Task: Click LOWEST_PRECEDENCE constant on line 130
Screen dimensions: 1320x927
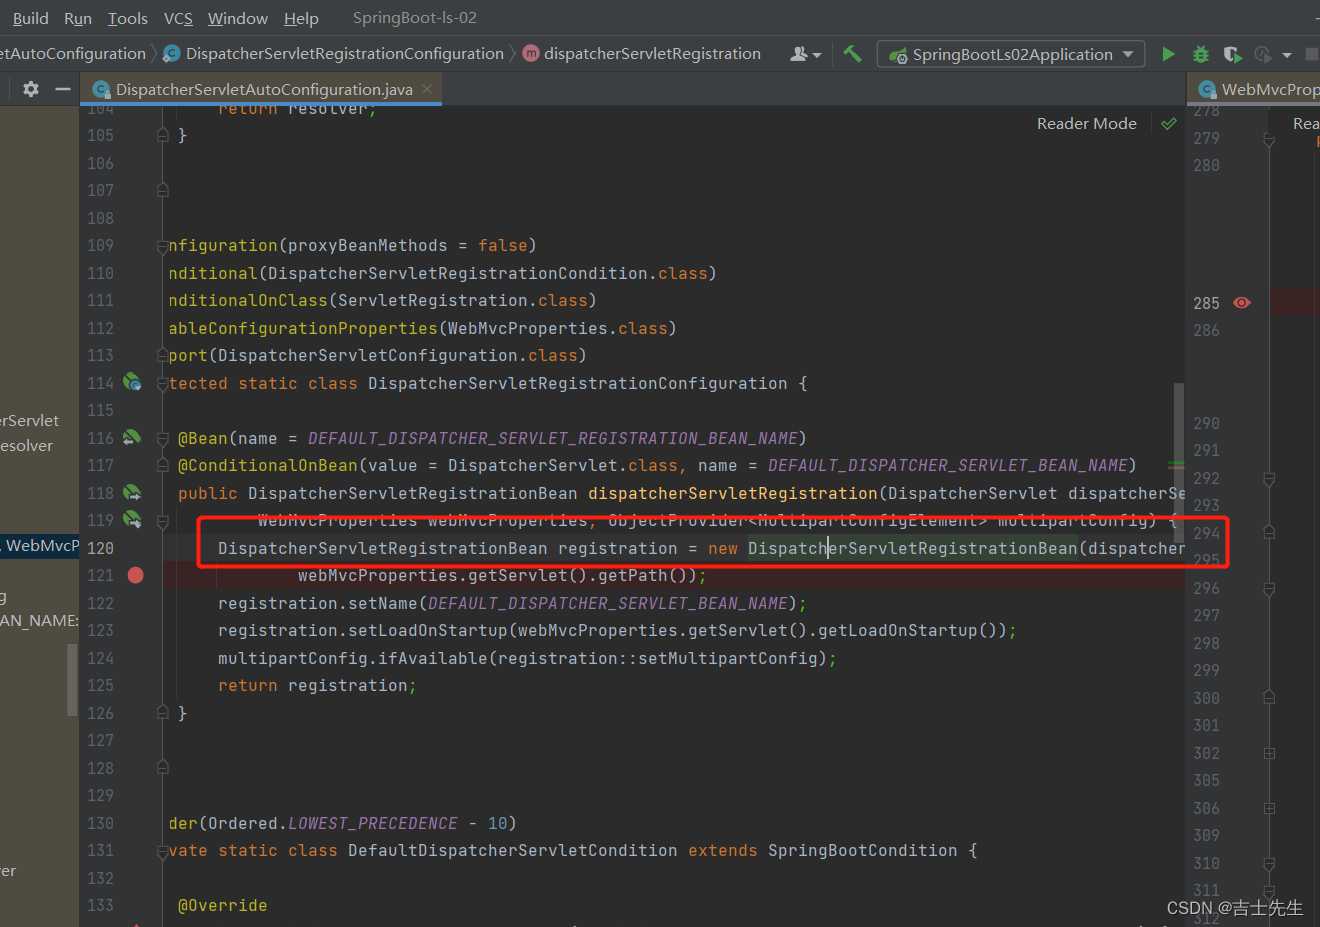Action: tap(372, 823)
